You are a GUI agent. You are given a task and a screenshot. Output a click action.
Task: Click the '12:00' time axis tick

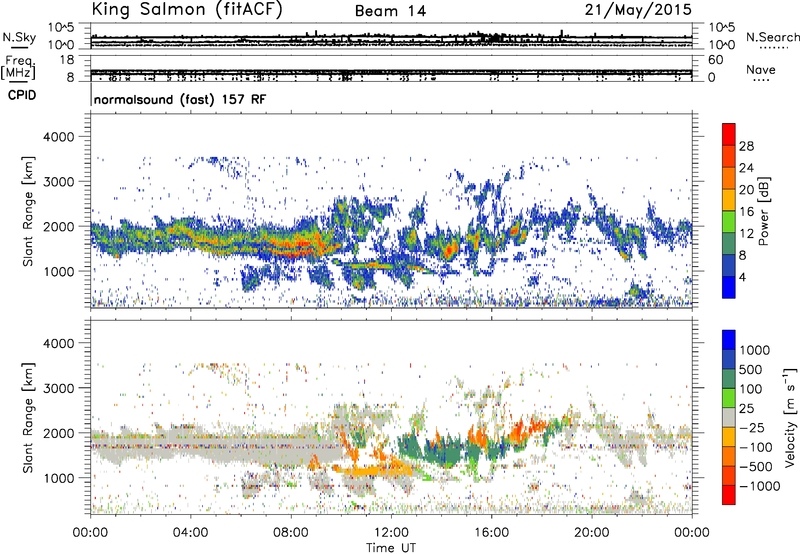pos(391,533)
